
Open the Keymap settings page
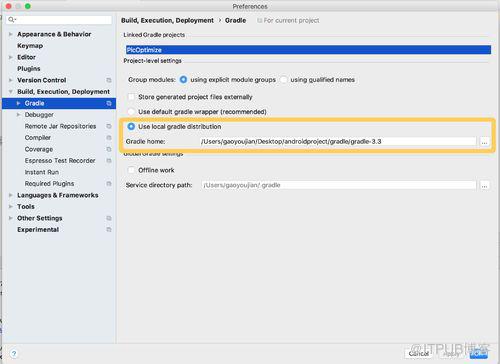tap(30, 46)
